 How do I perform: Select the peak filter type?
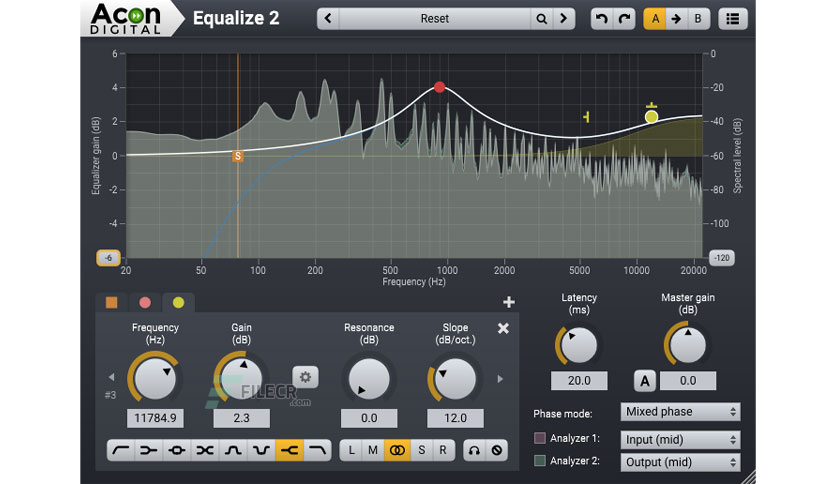click(177, 450)
